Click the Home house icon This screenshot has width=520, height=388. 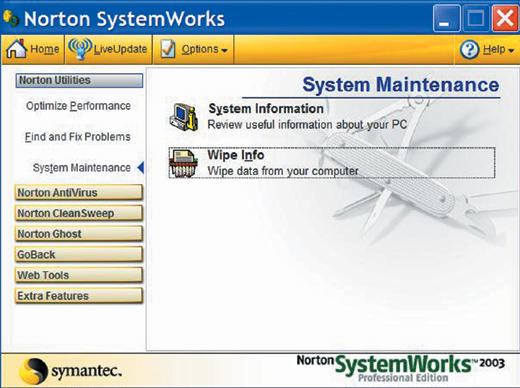coord(16,49)
